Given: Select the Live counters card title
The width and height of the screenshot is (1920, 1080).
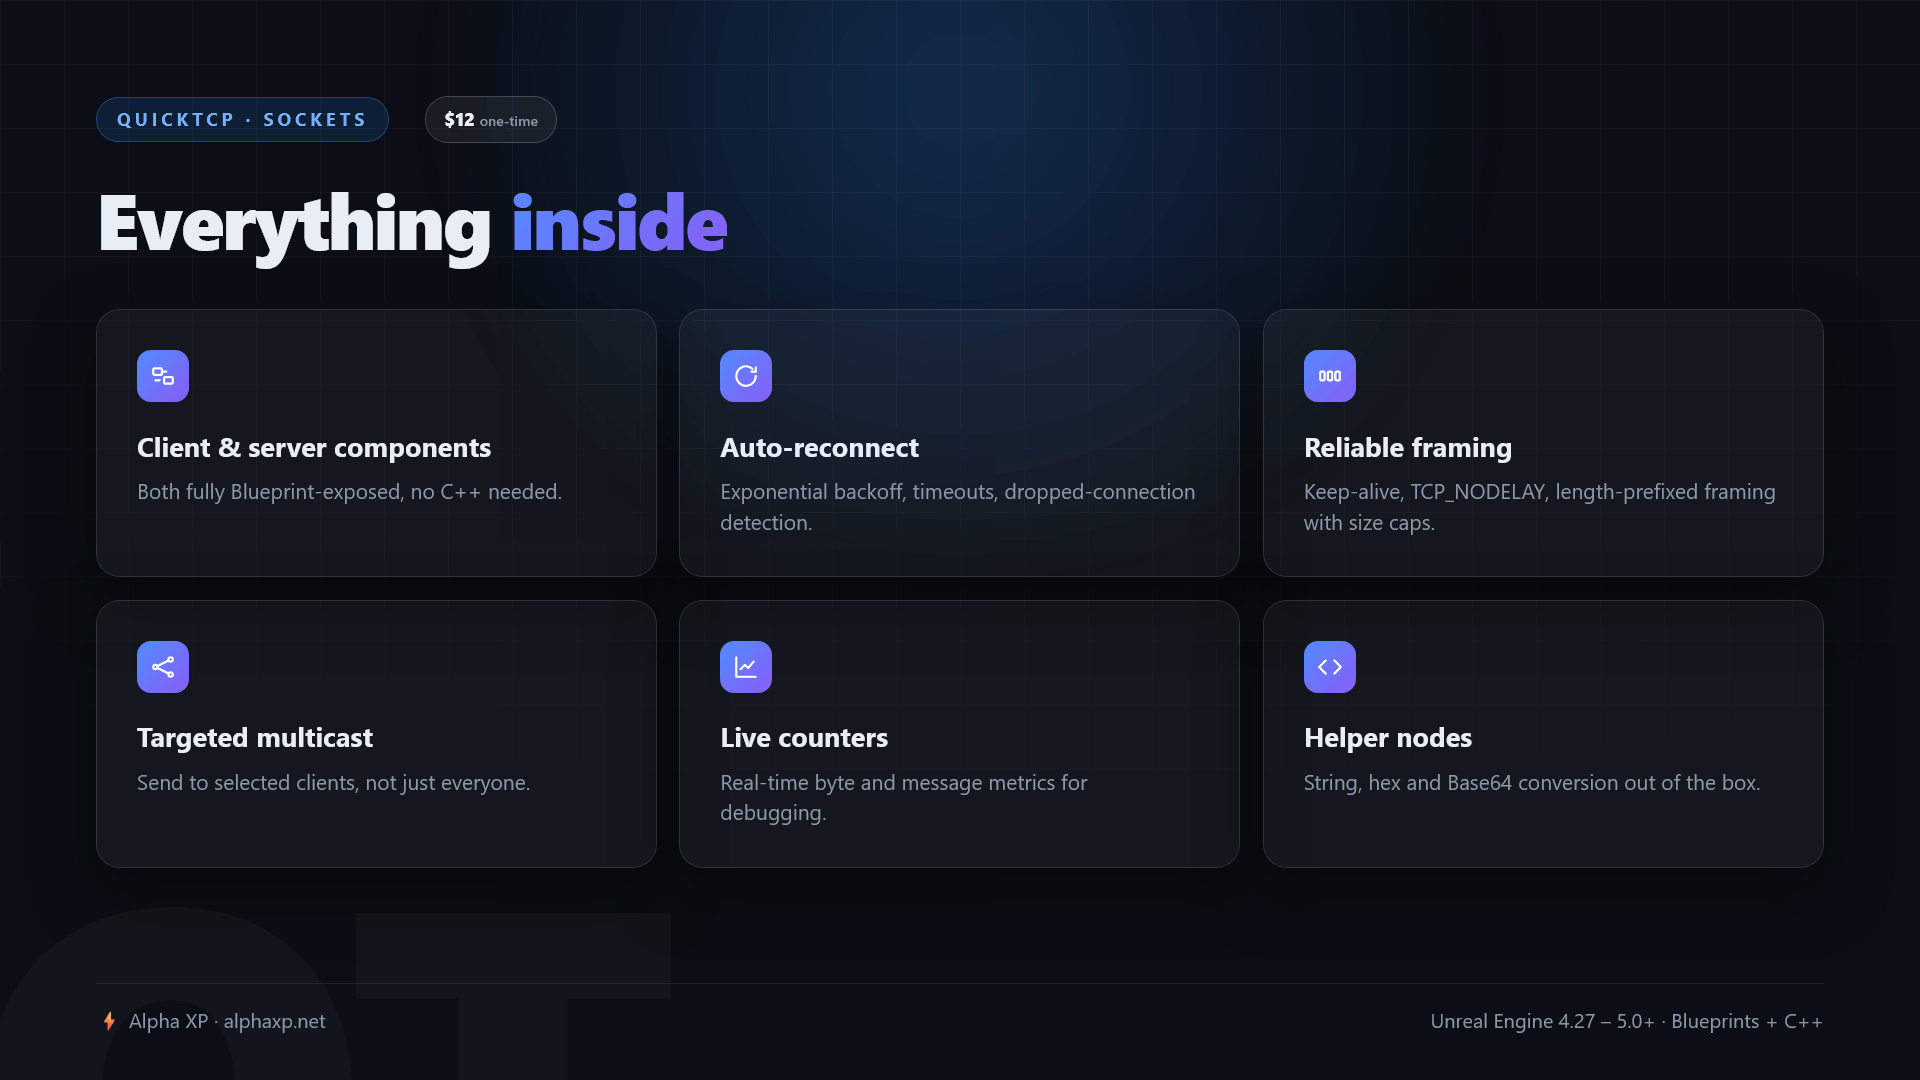Looking at the screenshot, I should (x=804, y=738).
